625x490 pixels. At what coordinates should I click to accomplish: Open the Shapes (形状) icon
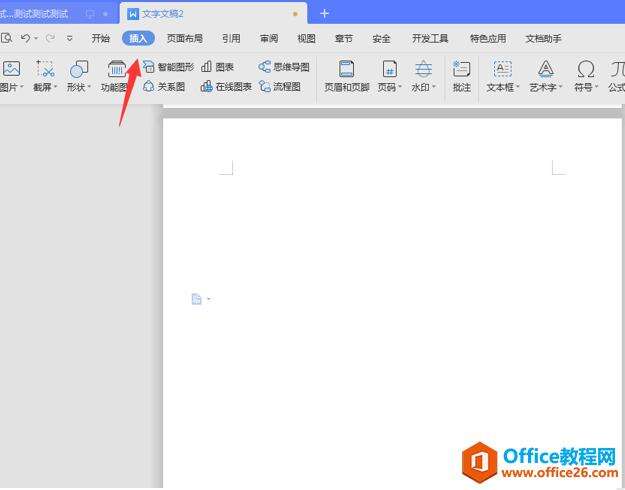79,69
